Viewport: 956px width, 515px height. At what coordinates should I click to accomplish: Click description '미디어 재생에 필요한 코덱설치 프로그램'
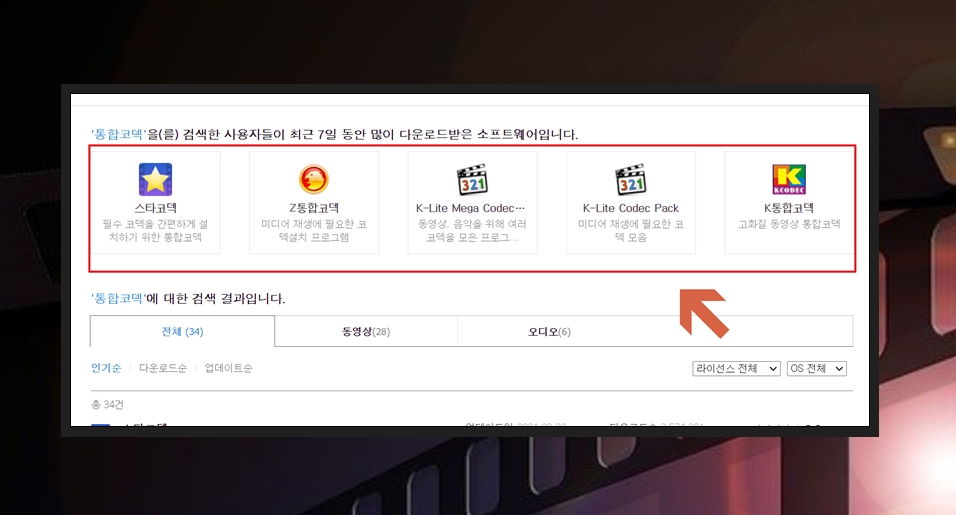pos(314,230)
